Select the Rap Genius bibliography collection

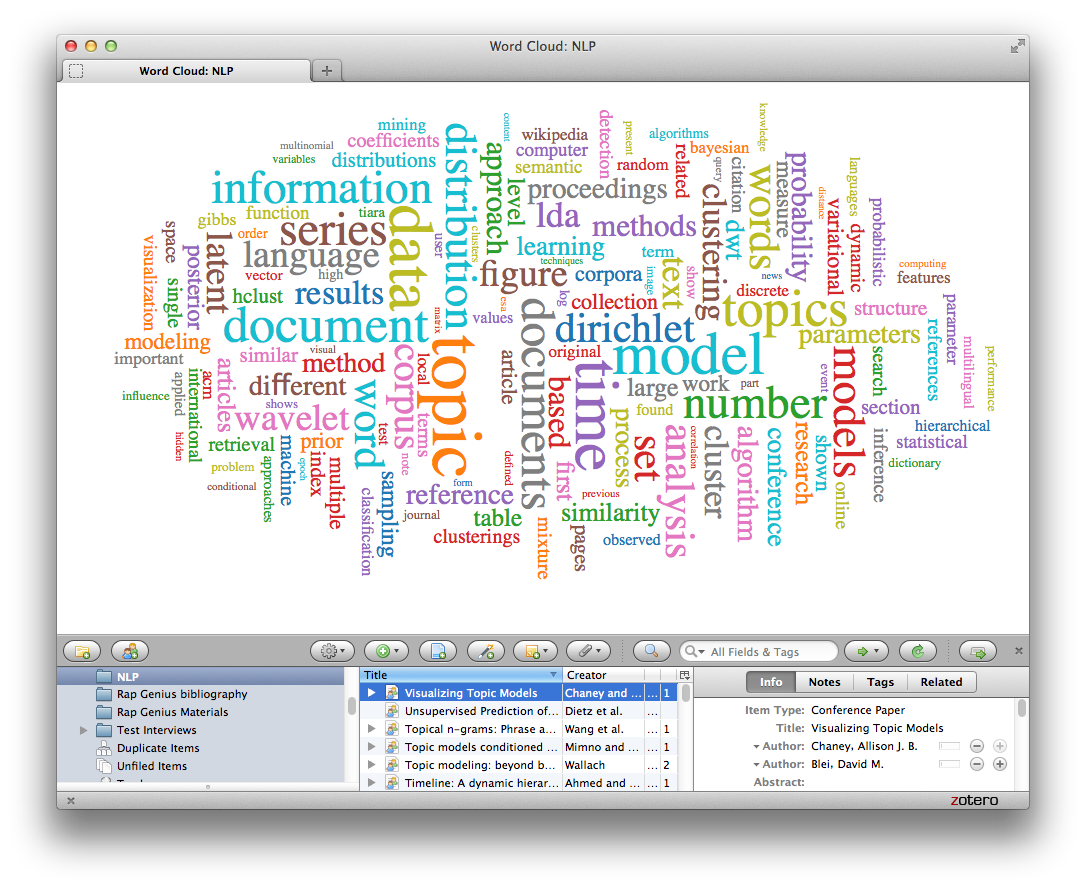(x=201, y=694)
